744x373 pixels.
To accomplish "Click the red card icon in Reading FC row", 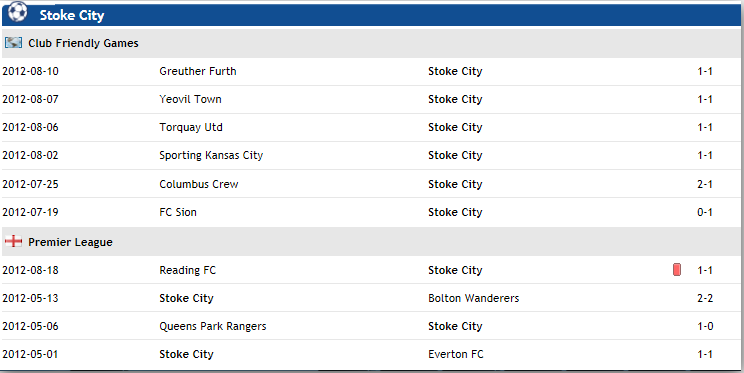I will point(677,270).
